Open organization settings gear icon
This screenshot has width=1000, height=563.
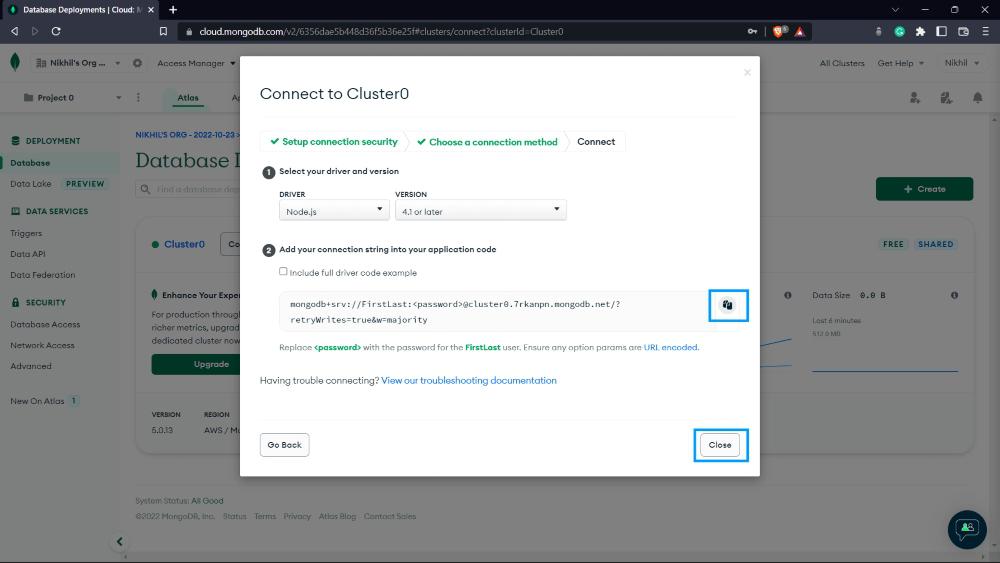(137, 63)
